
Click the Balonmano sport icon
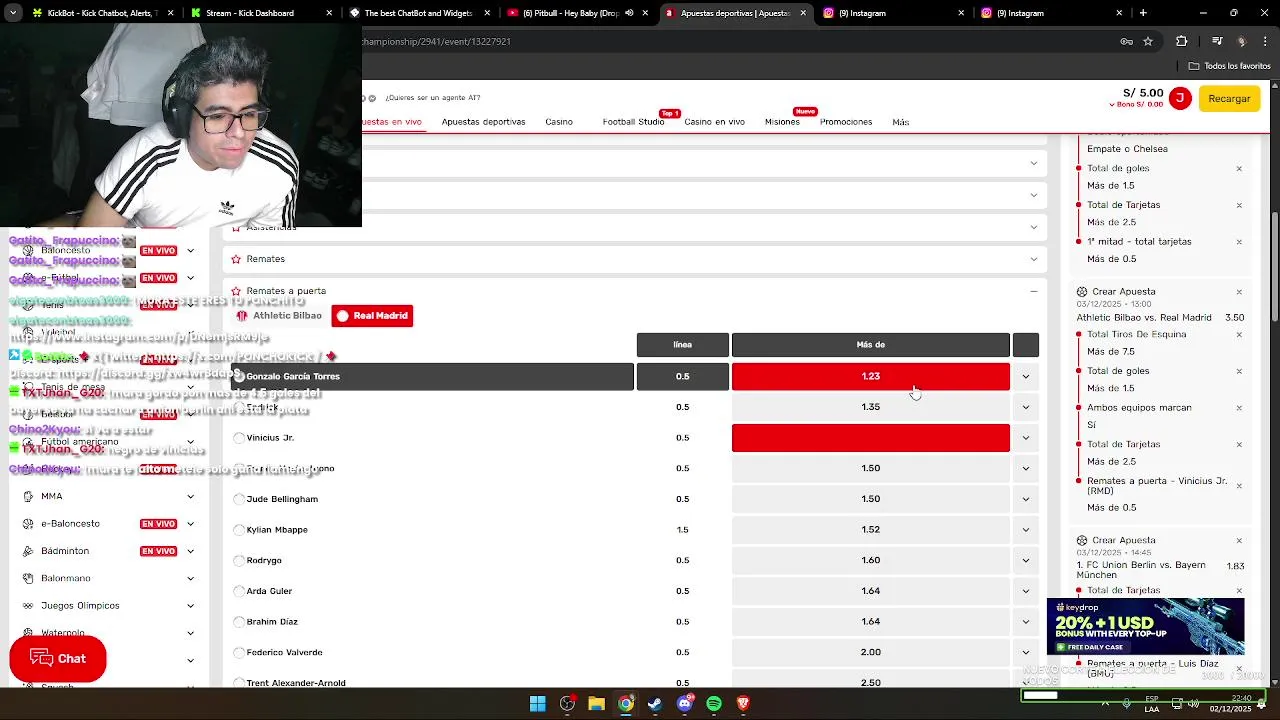tap(27, 578)
